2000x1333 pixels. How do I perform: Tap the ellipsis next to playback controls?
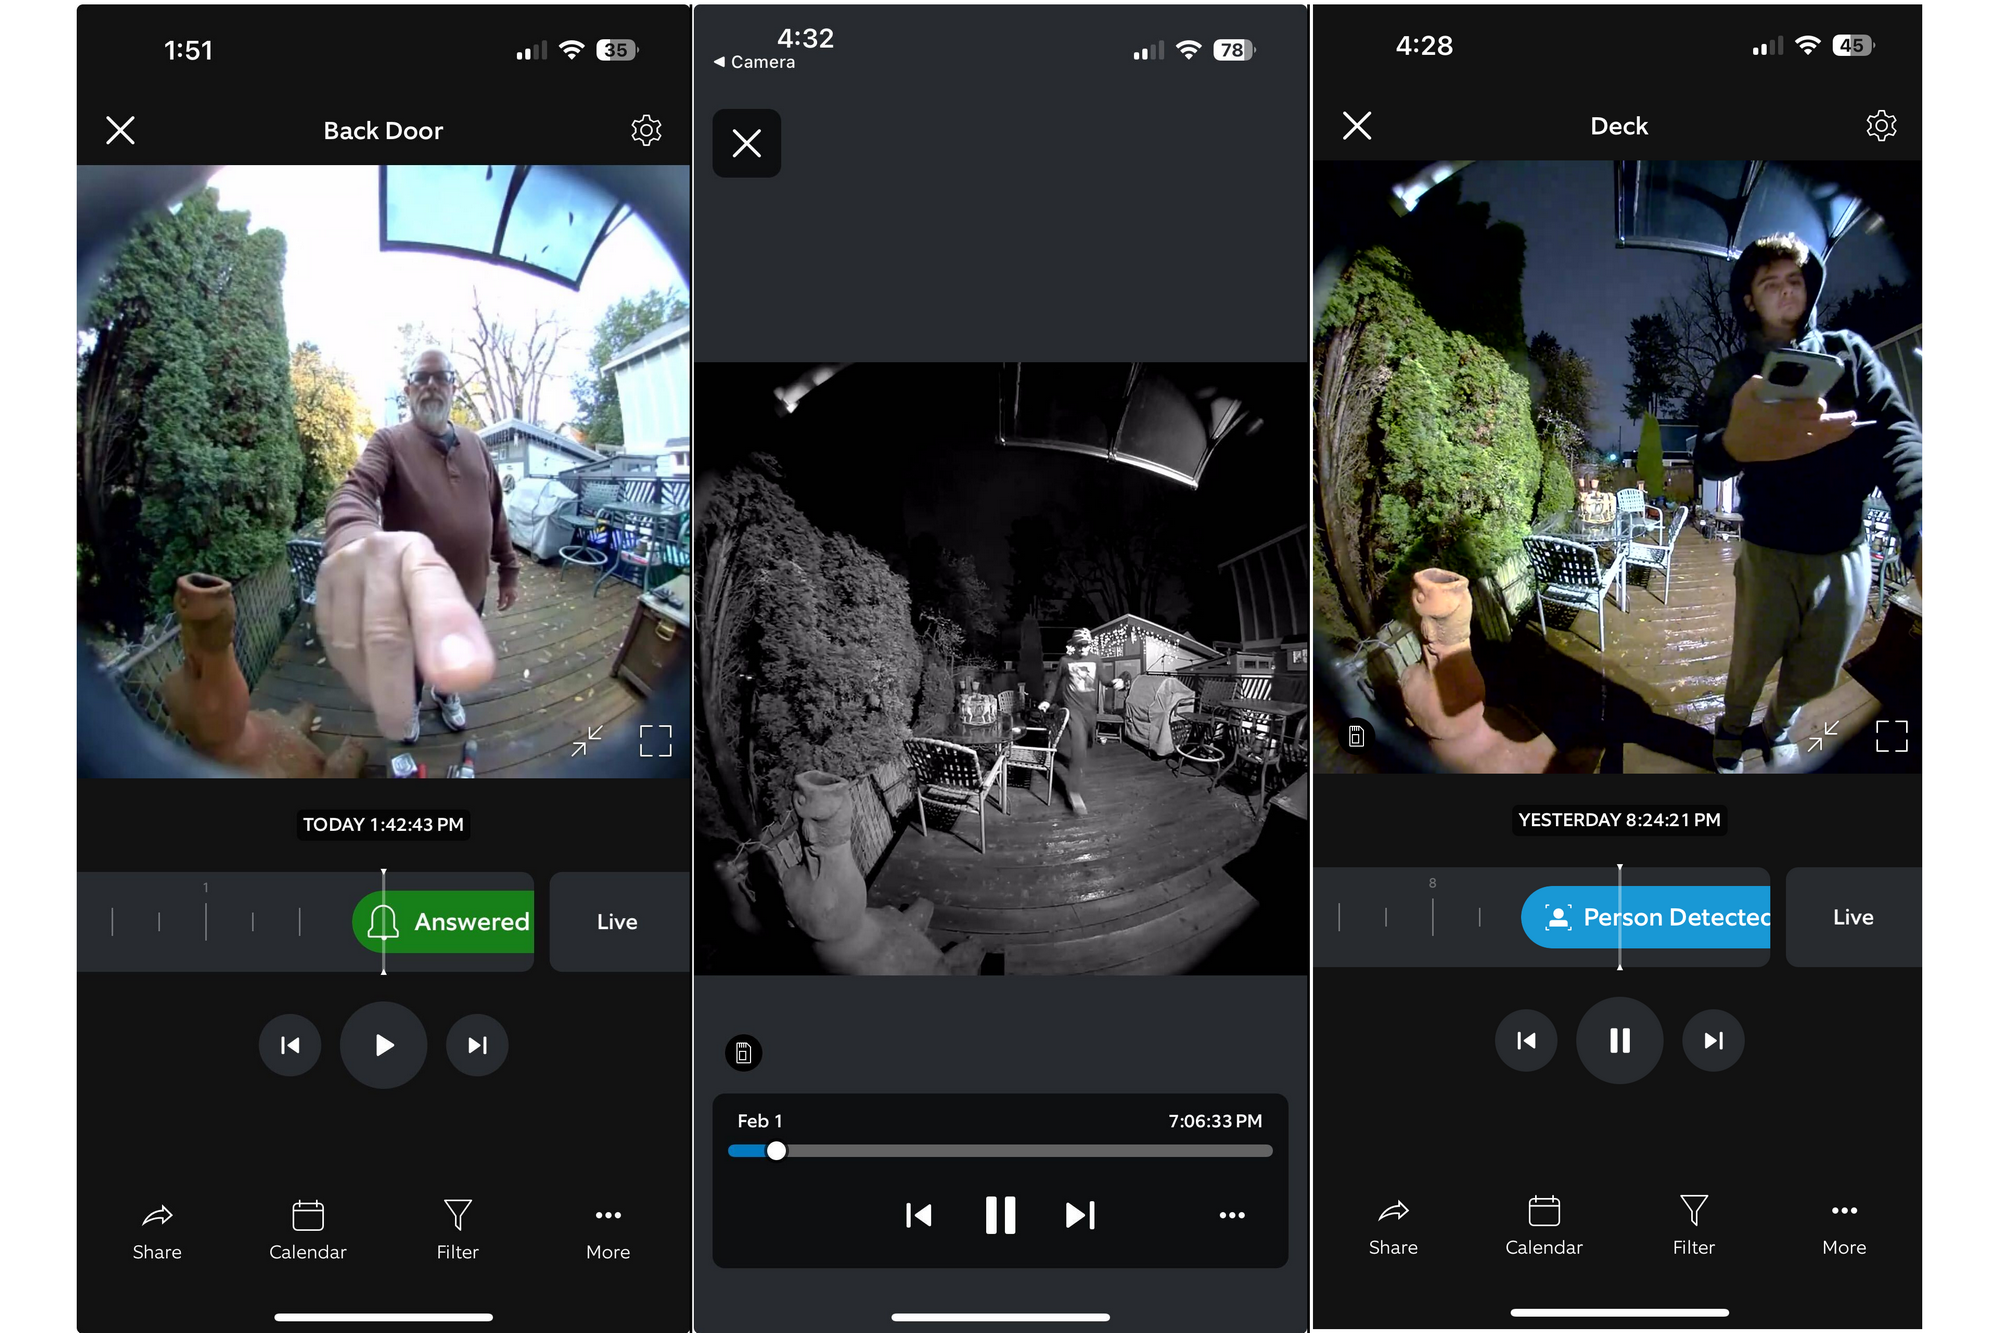(x=1231, y=1215)
